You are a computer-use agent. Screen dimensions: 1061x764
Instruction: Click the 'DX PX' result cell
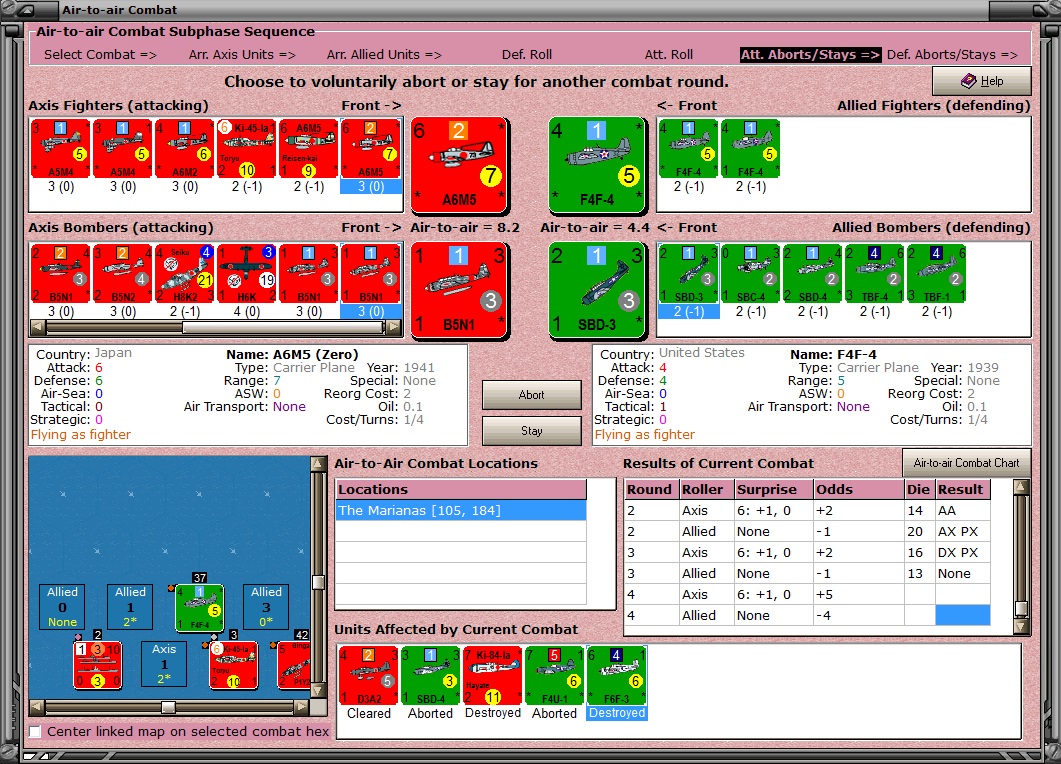(962, 552)
